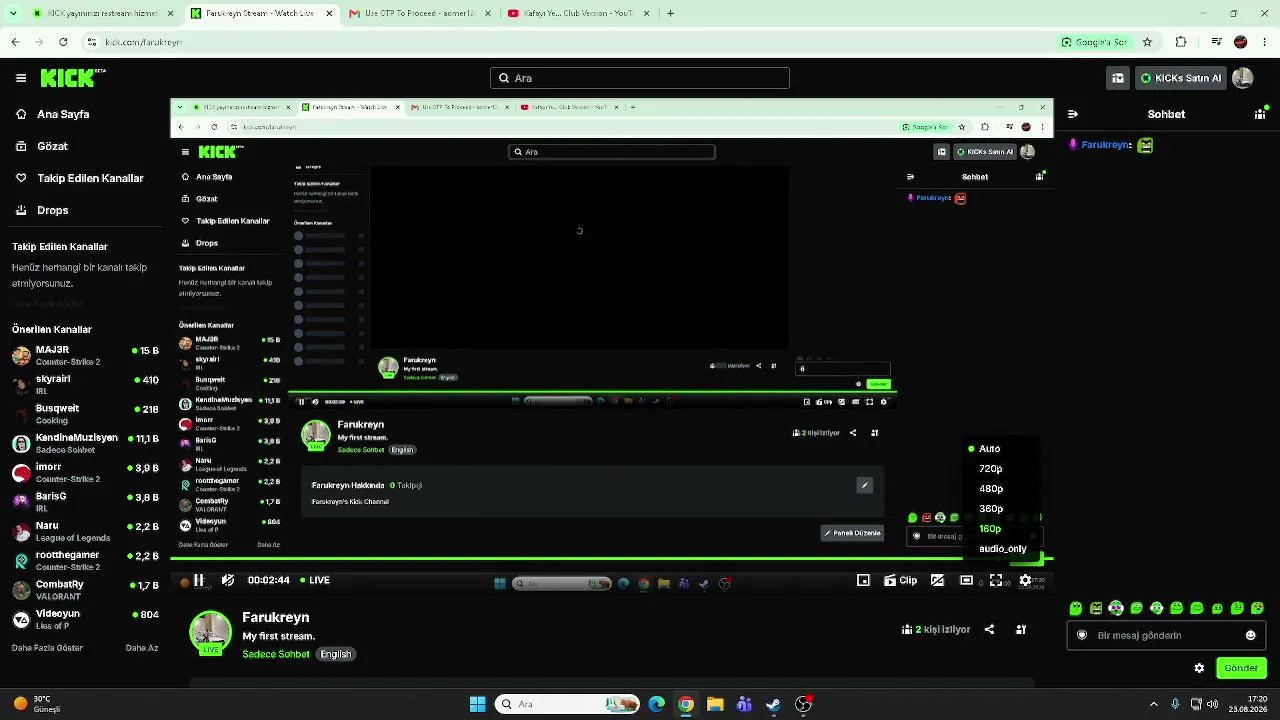Image resolution: width=1280 pixels, height=720 pixels.
Task: Reload the Kick page
Action: coord(63,42)
